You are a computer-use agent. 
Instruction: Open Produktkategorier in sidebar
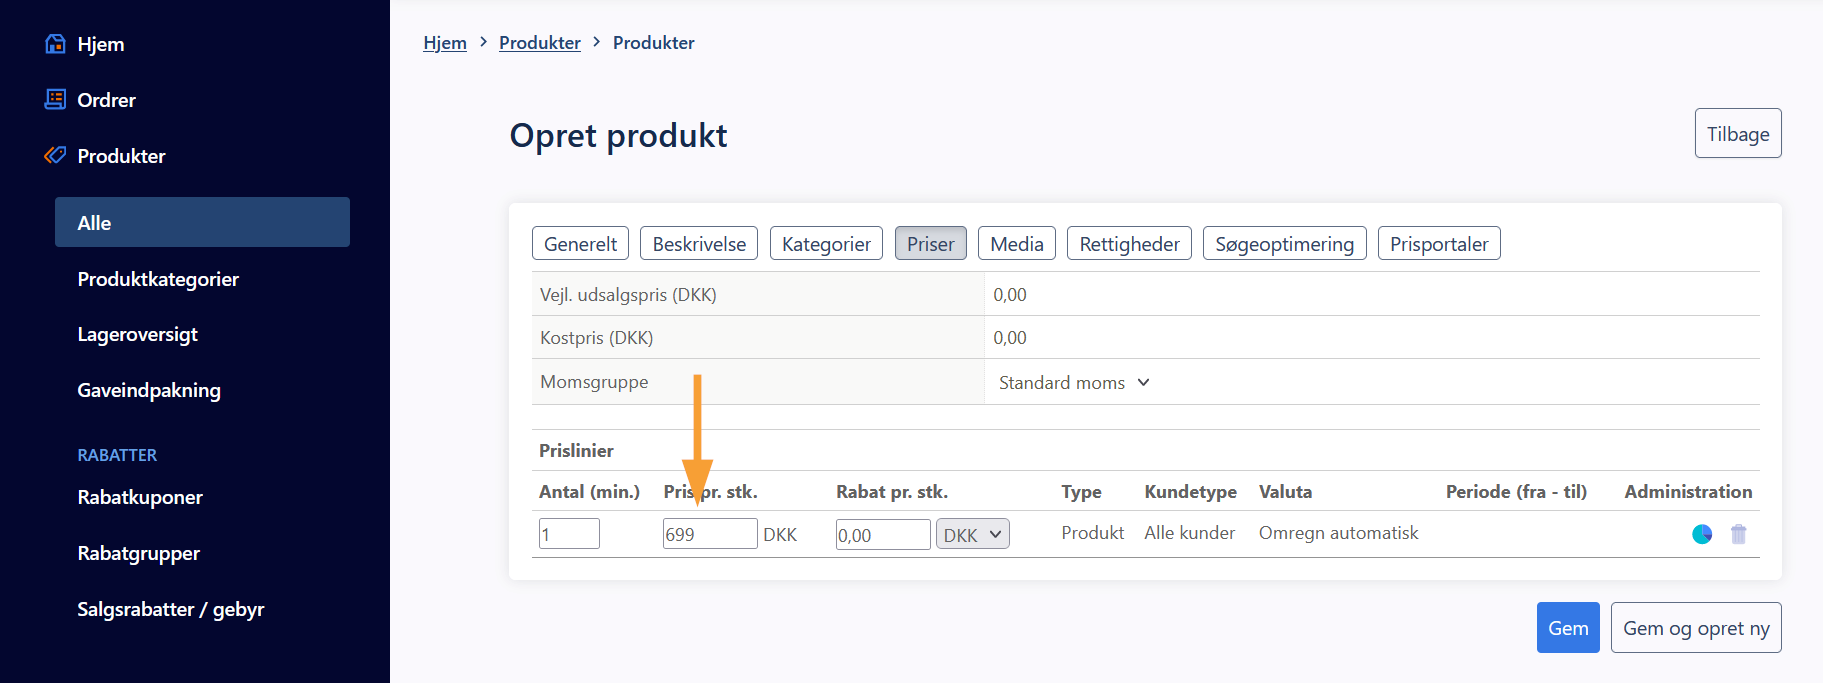click(x=158, y=279)
